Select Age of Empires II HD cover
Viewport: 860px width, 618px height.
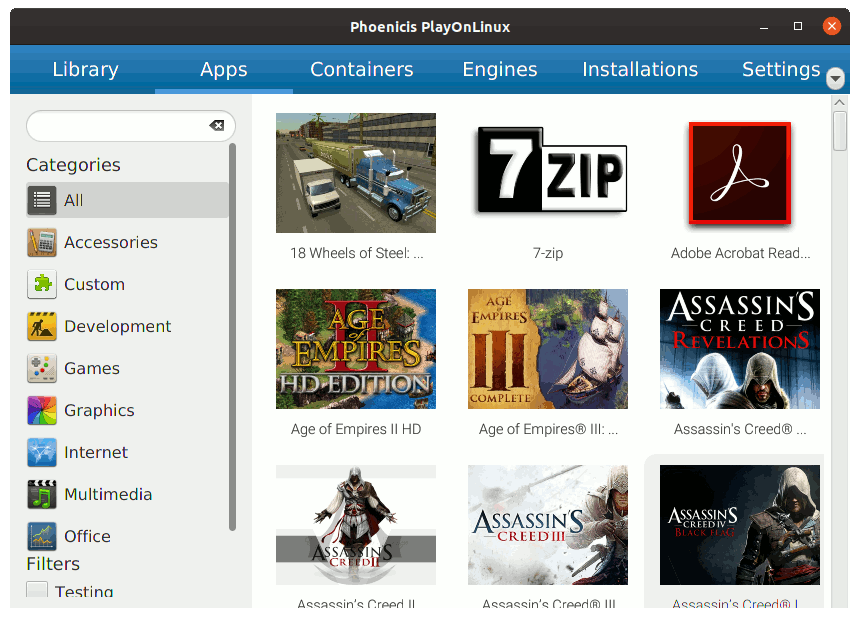tap(356, 349)
